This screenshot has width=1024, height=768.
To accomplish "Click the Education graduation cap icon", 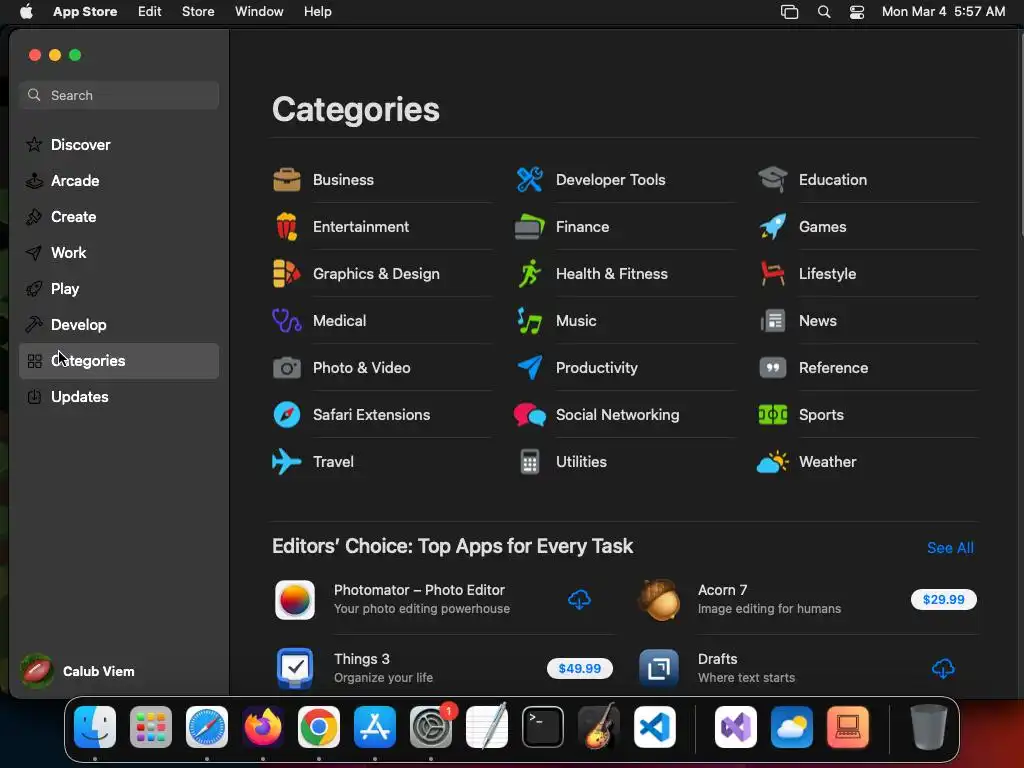I will tap(773, 180).
